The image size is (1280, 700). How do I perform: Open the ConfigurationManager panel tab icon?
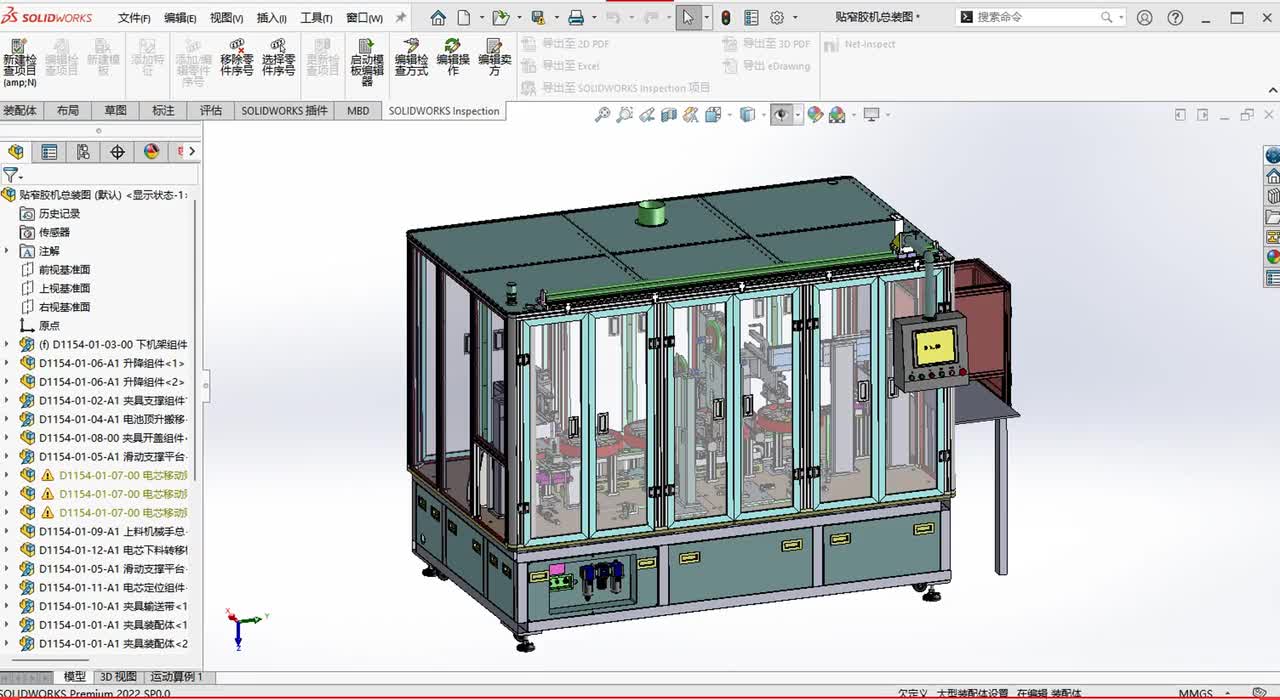[x=83, y=152]
